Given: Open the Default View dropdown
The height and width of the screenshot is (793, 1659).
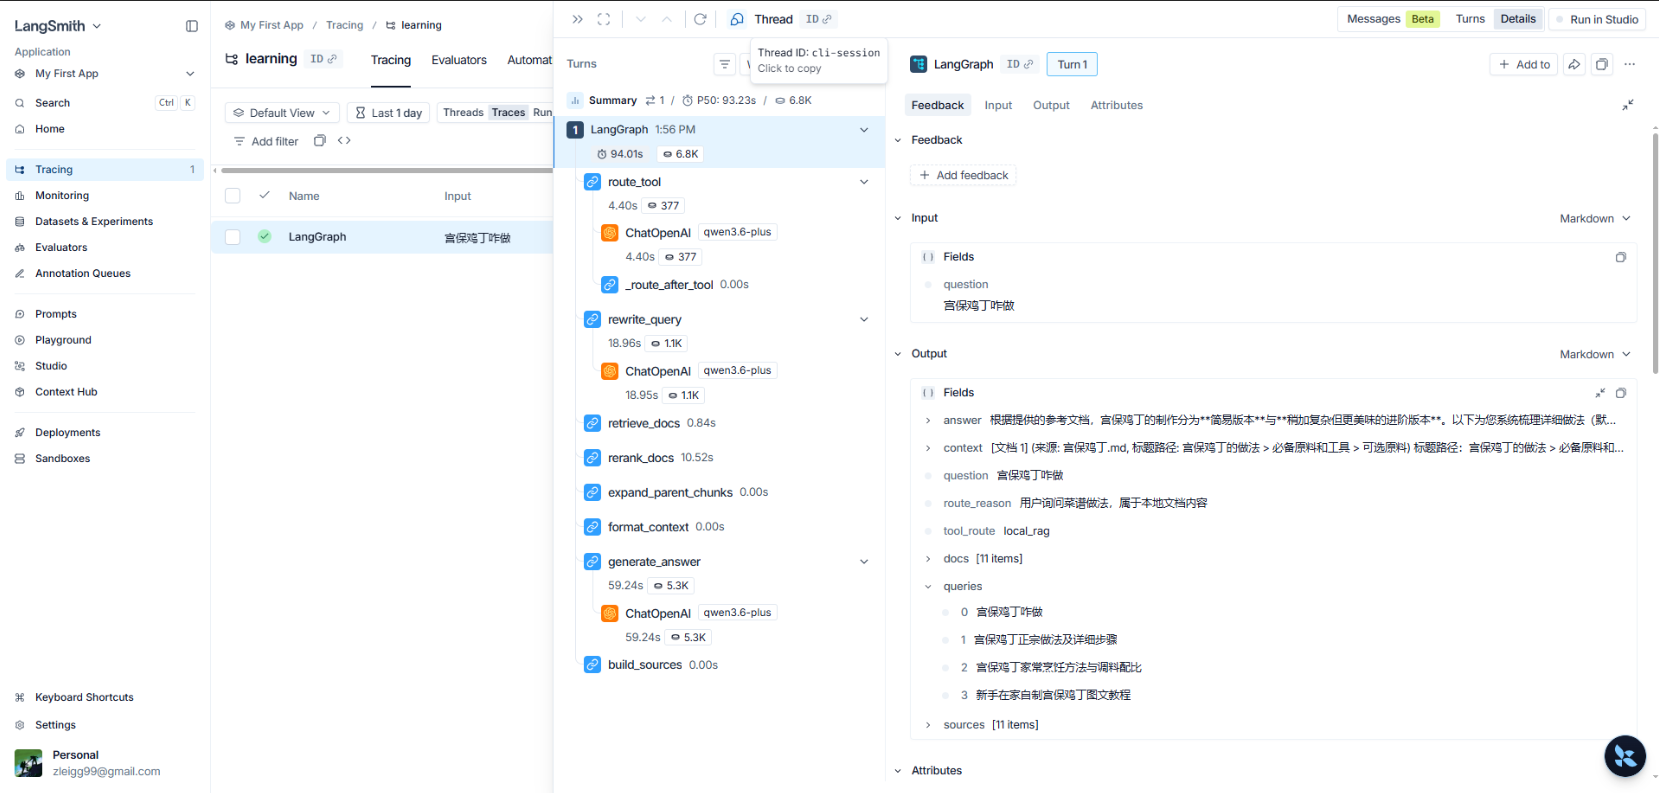Looking at the screenshot, I should point(282,113).
